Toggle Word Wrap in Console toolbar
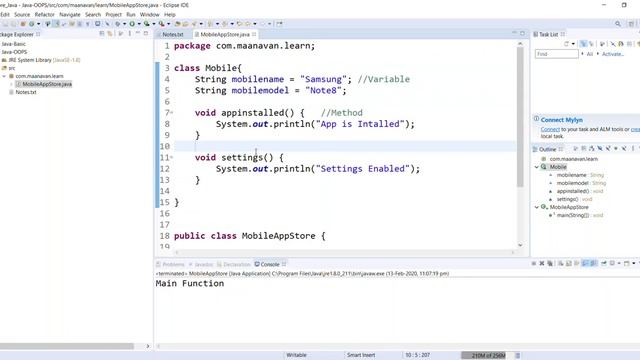 [577, 264]
